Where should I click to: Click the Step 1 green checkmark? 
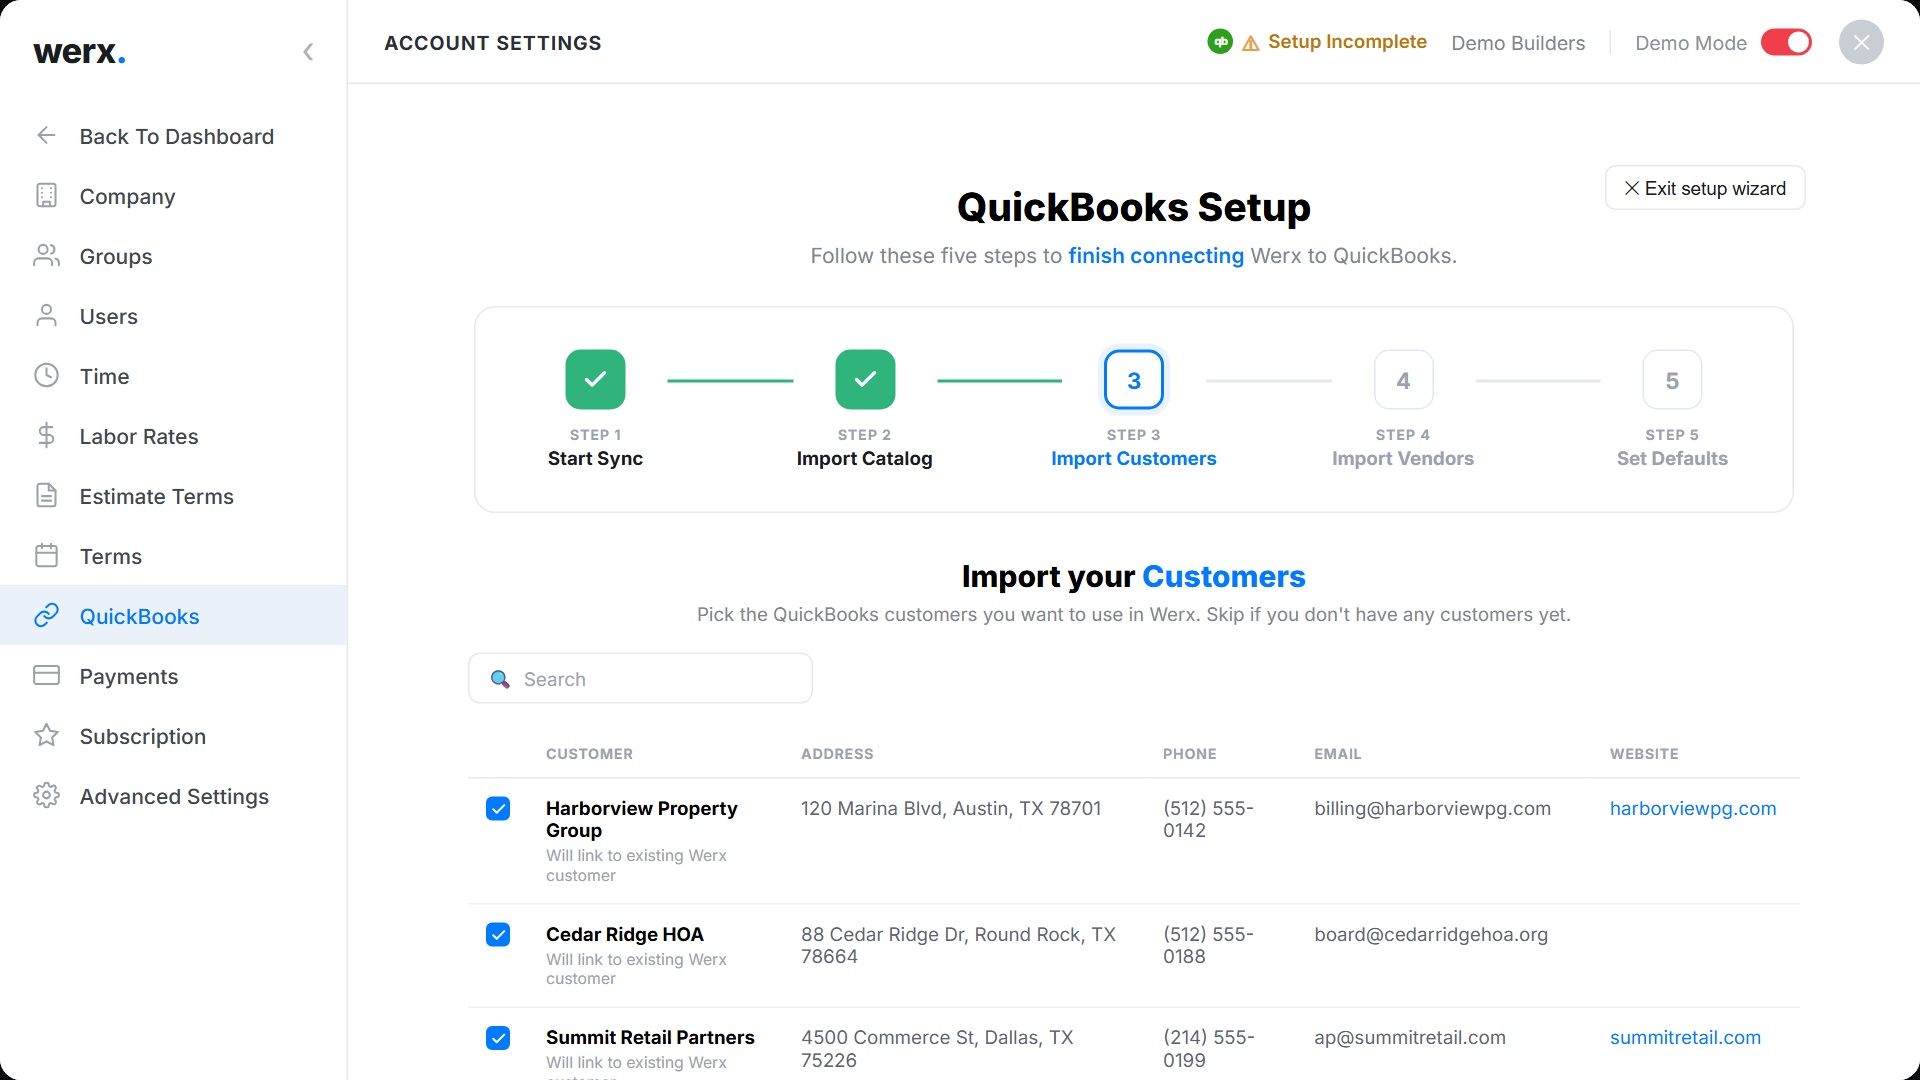595,379
